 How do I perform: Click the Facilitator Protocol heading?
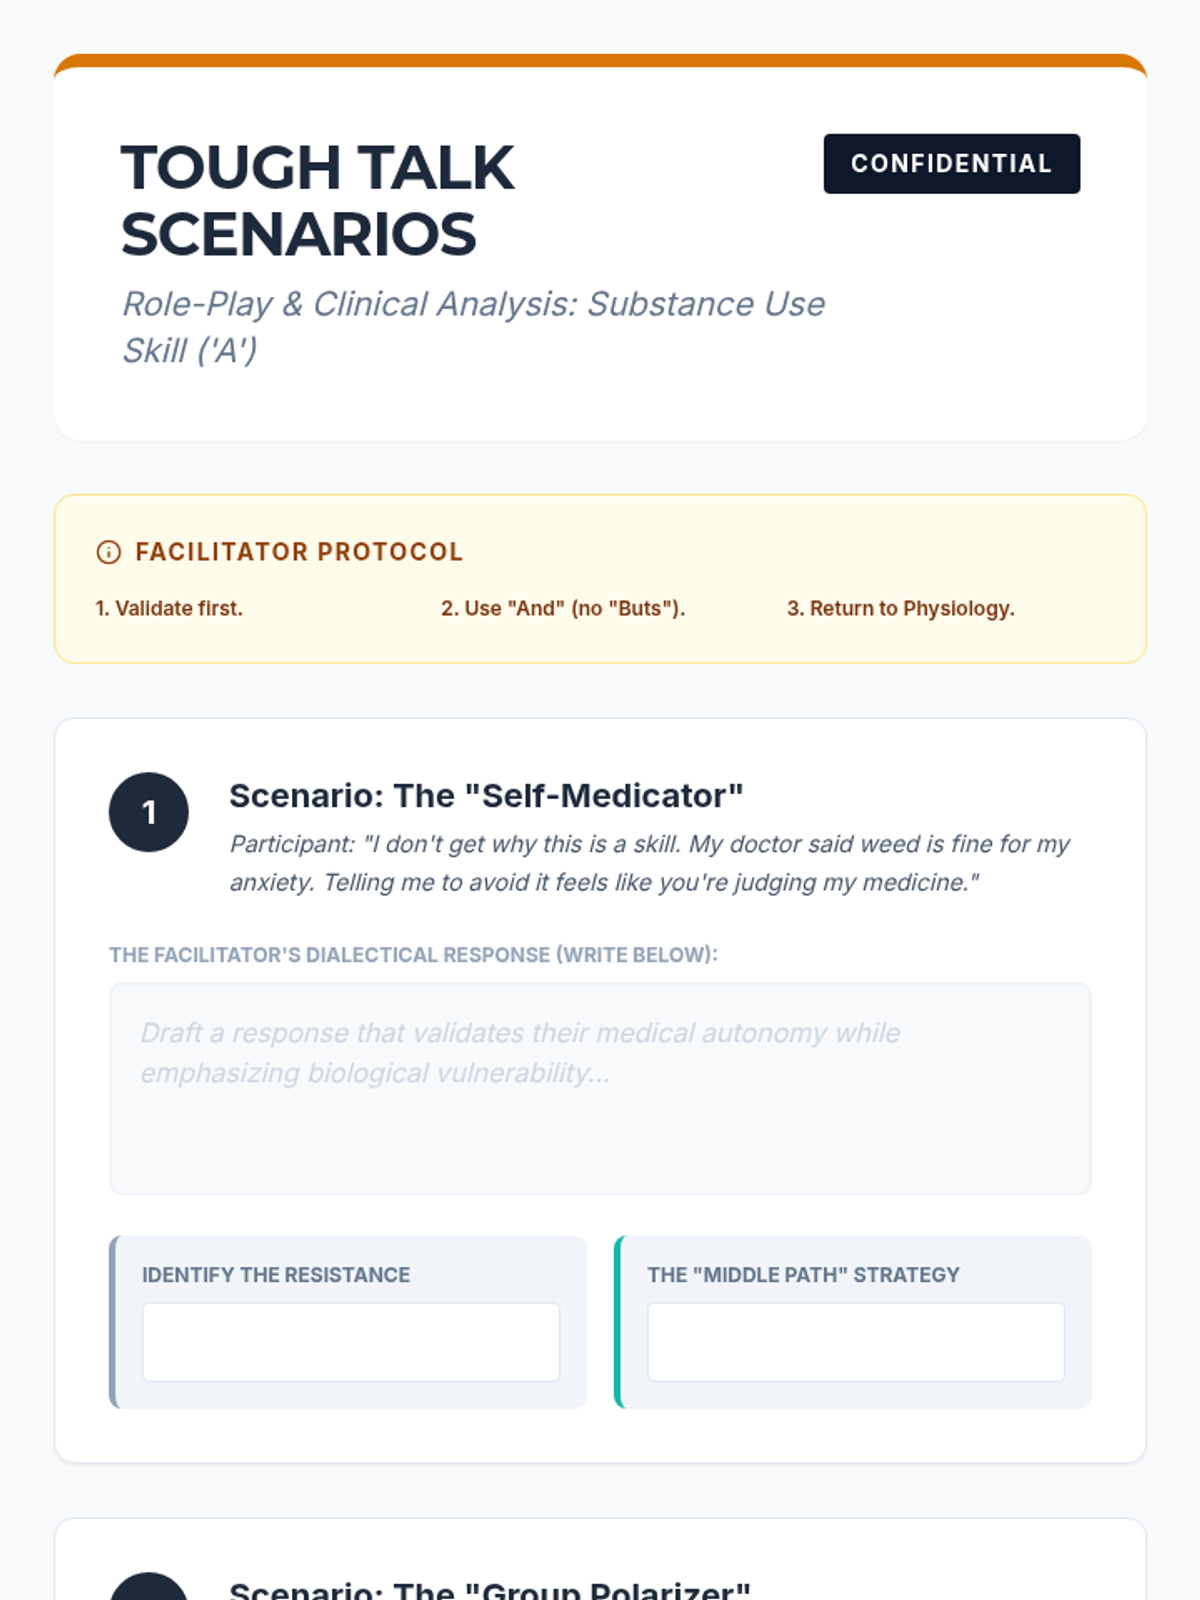click(x=299, y=552)
